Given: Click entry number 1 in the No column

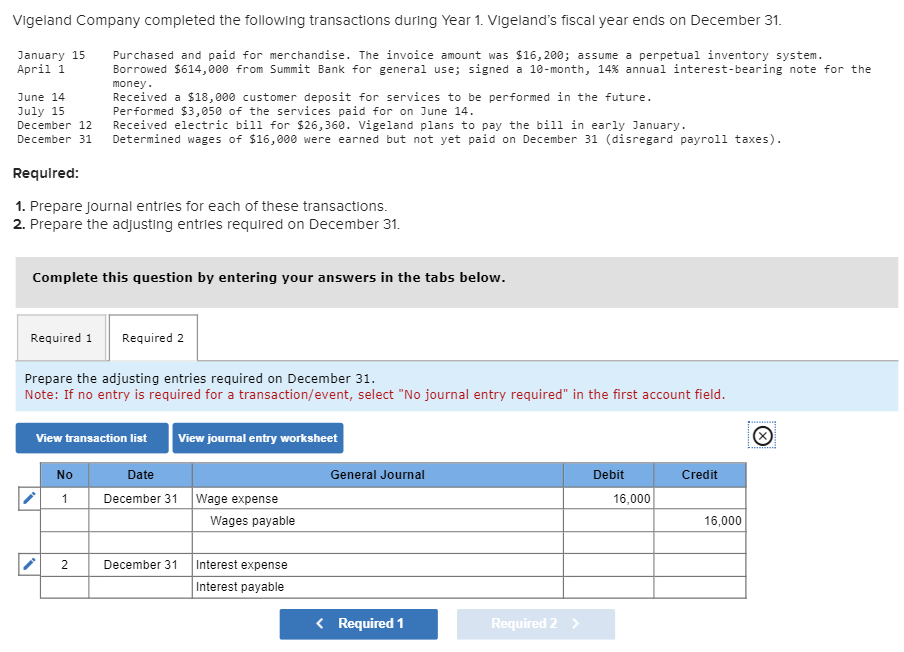Looking at the screenshot, I should (65, 499).
